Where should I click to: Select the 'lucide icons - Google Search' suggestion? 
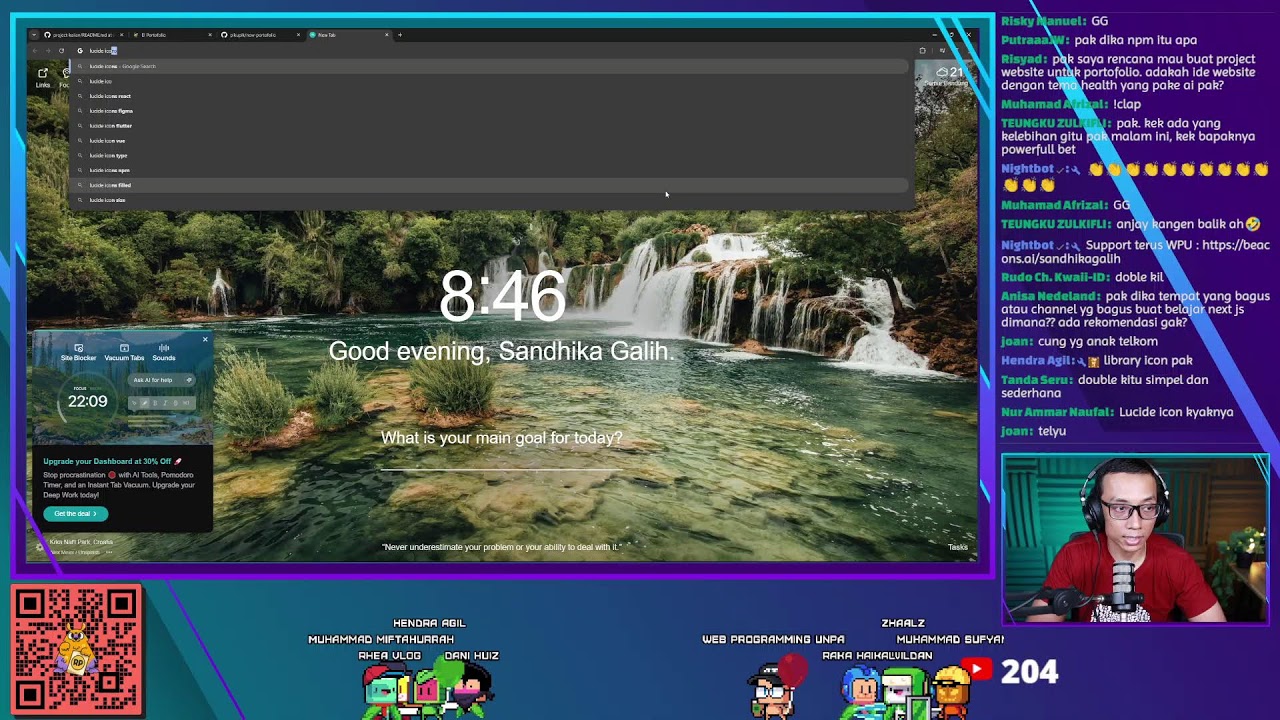[490, 66]
